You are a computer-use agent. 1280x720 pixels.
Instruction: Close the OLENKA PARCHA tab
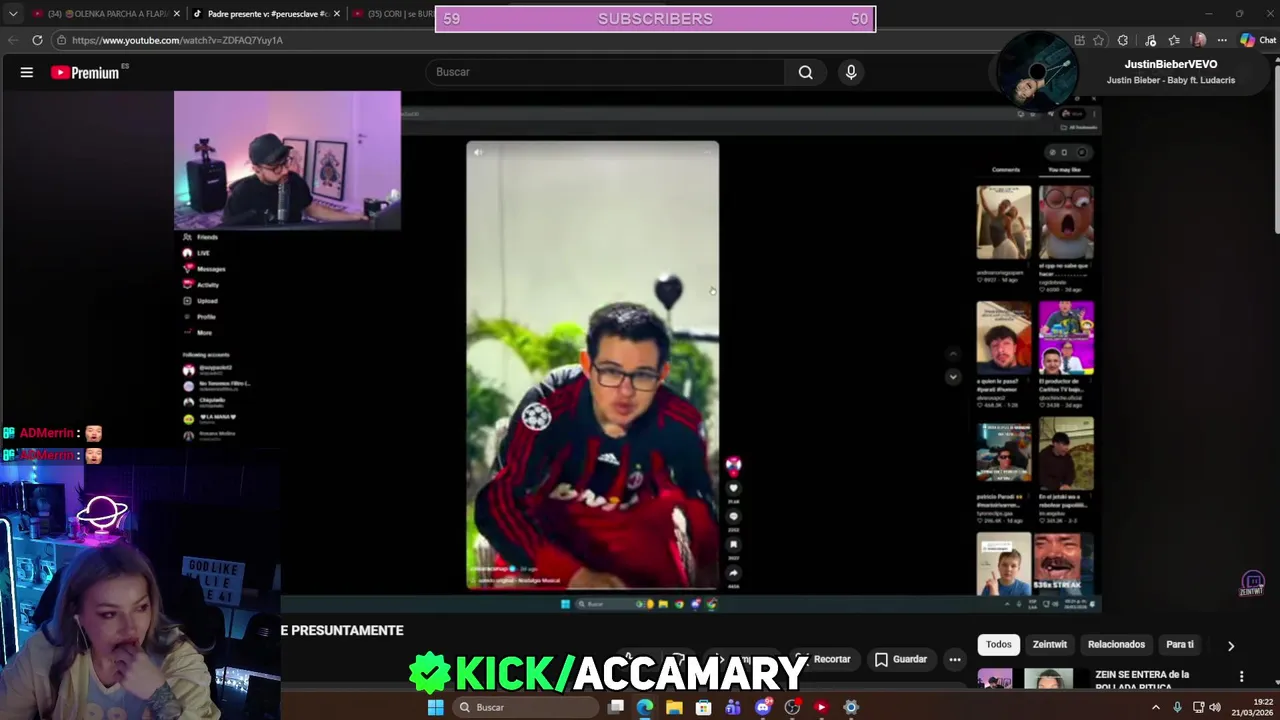[x=177, y=14]
